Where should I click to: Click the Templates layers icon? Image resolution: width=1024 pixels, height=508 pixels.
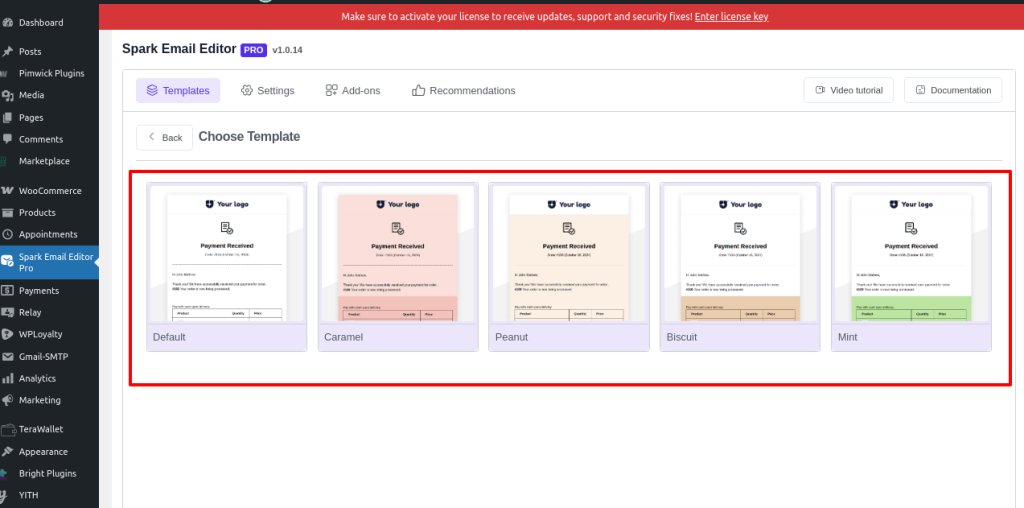[x=152, y=90]
